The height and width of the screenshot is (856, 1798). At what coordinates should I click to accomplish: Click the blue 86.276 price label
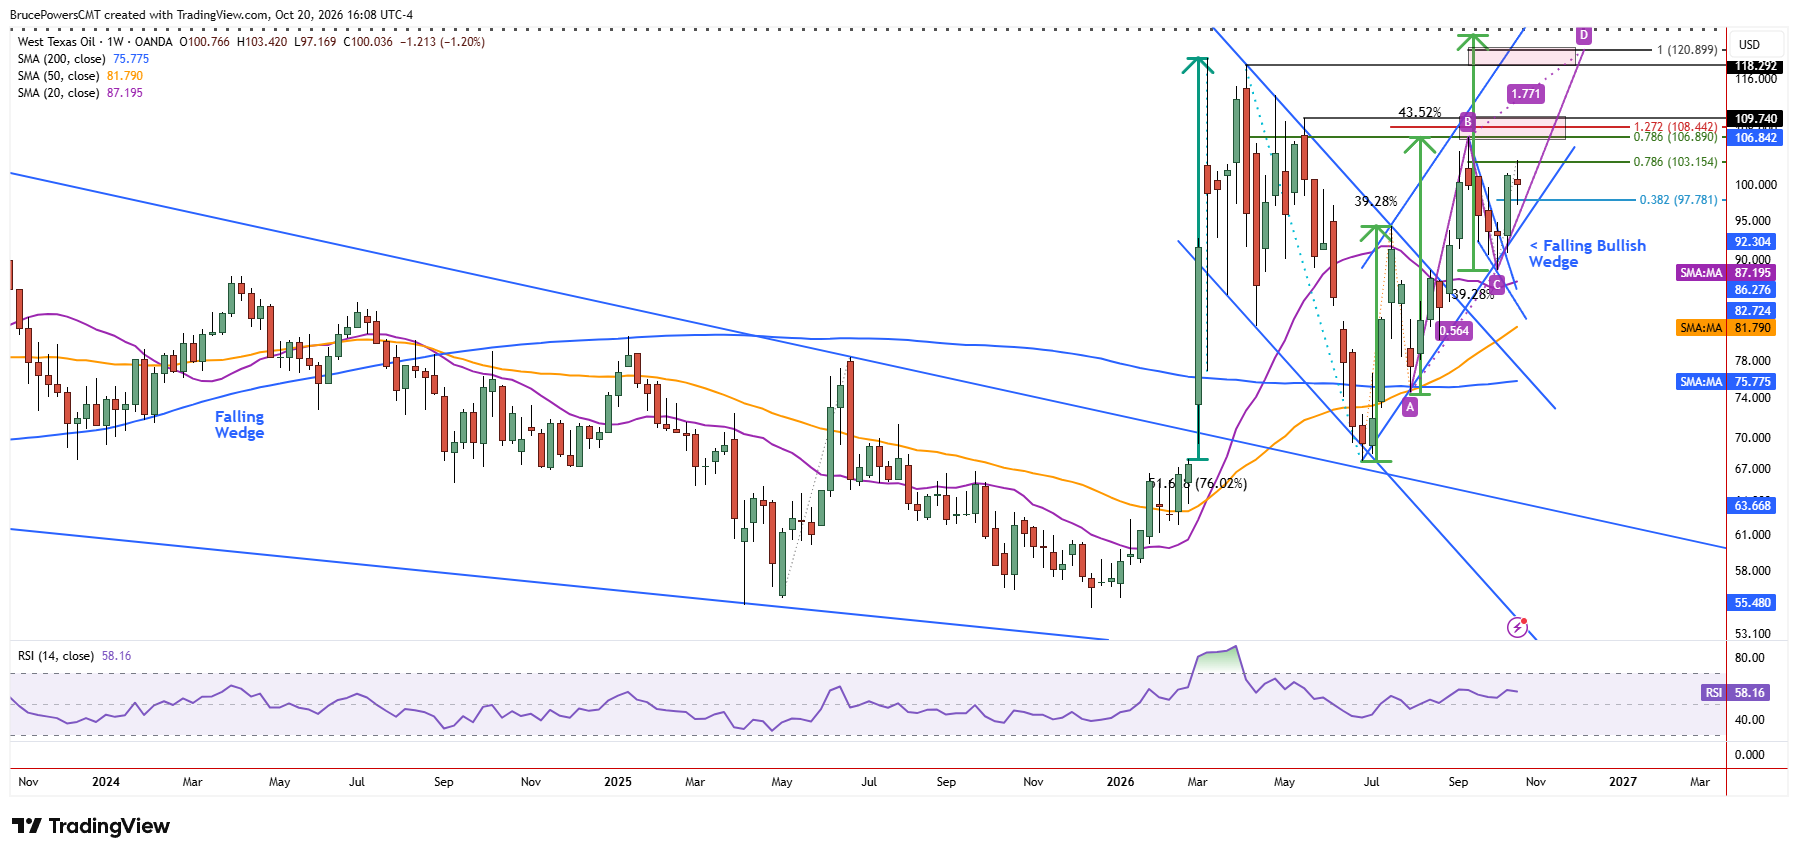click(x=1753, y=290)
